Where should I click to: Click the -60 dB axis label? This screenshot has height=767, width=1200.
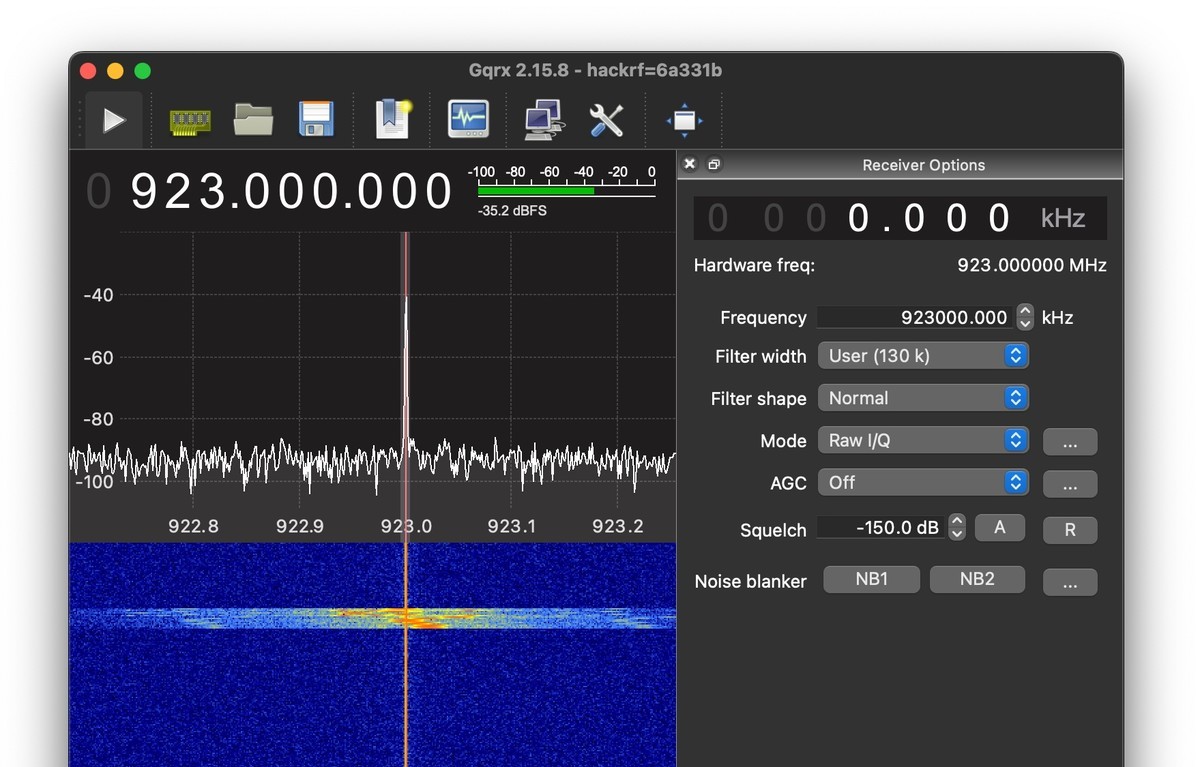[98, 357]
